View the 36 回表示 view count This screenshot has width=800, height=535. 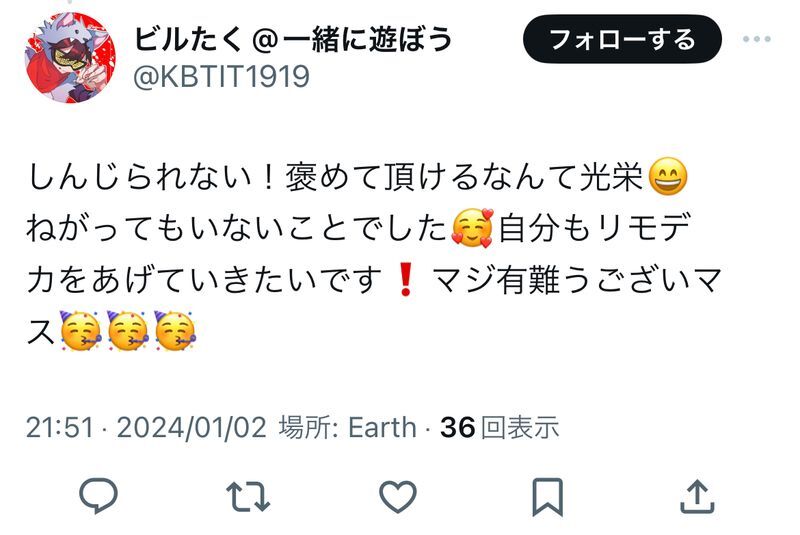499,427
